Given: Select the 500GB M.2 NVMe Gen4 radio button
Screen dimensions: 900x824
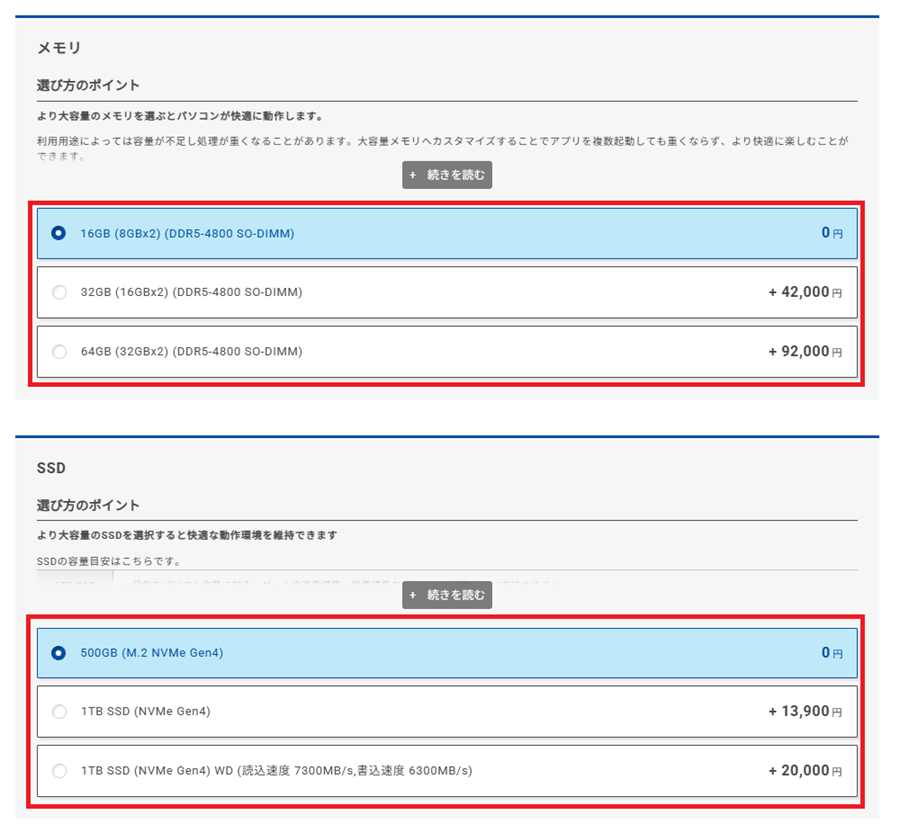Looking at the screenshot, I should tap(59, 653).
